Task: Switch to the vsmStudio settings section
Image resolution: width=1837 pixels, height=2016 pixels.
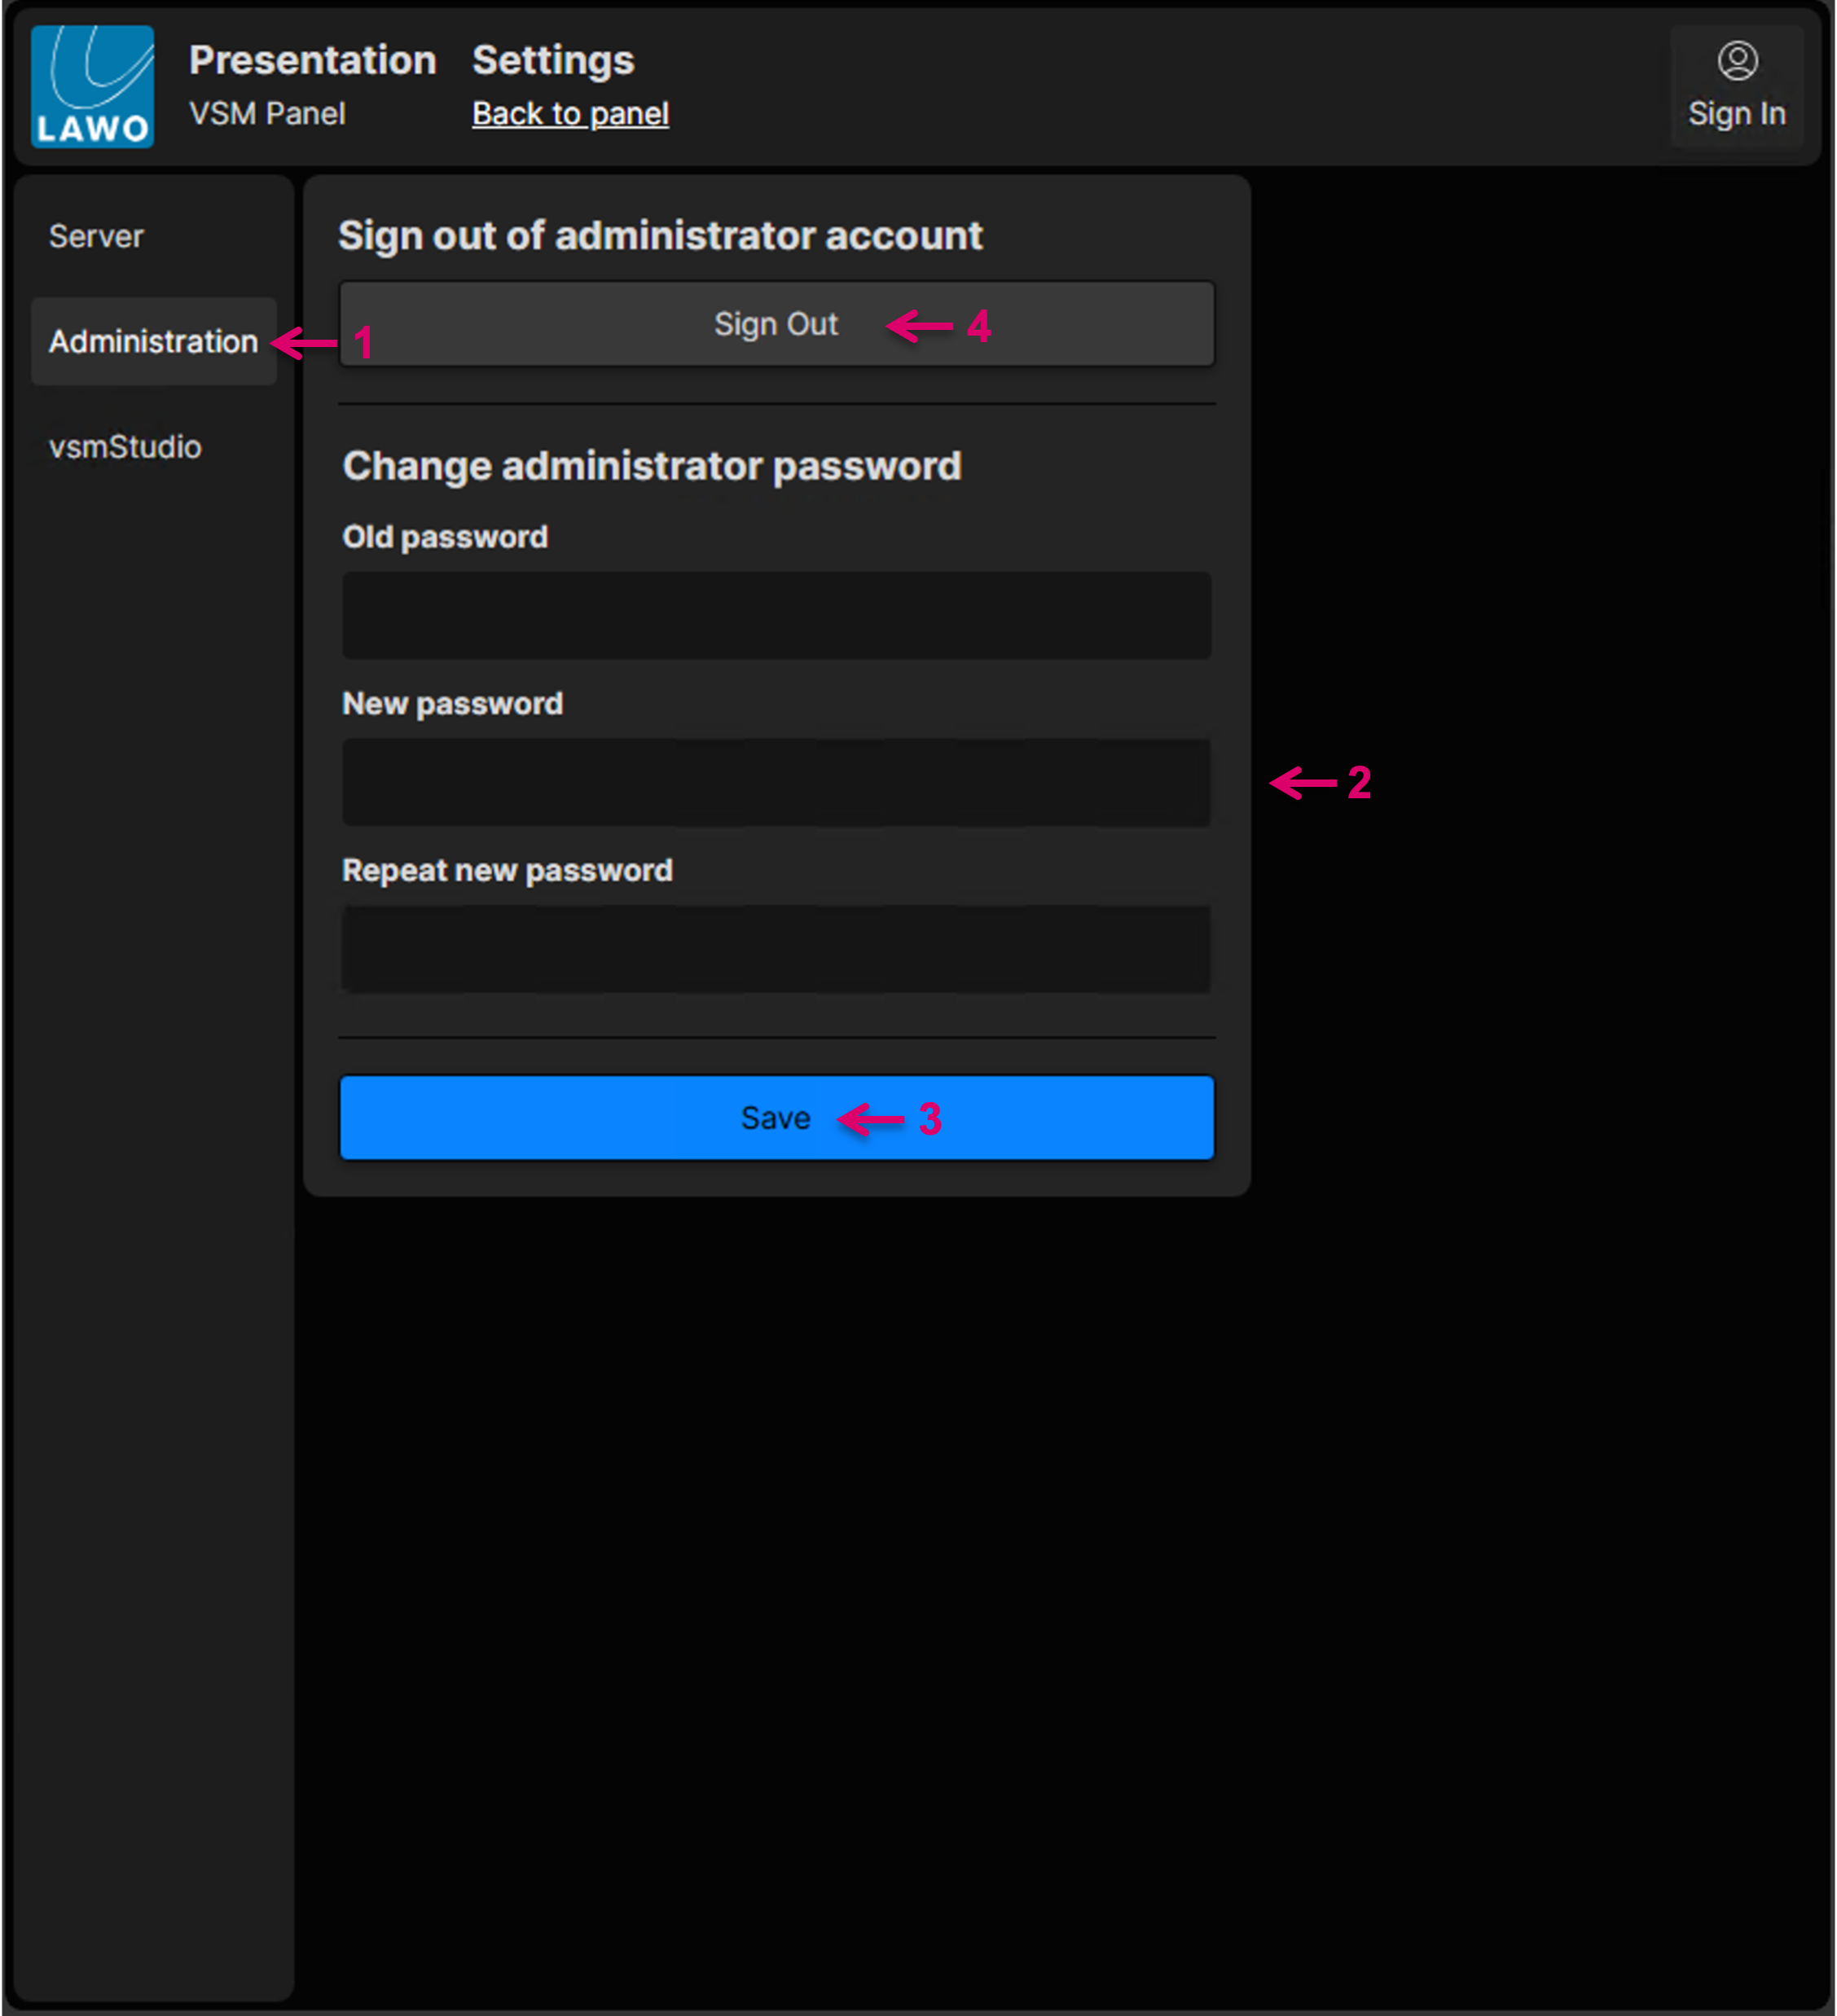Action: 125,447
